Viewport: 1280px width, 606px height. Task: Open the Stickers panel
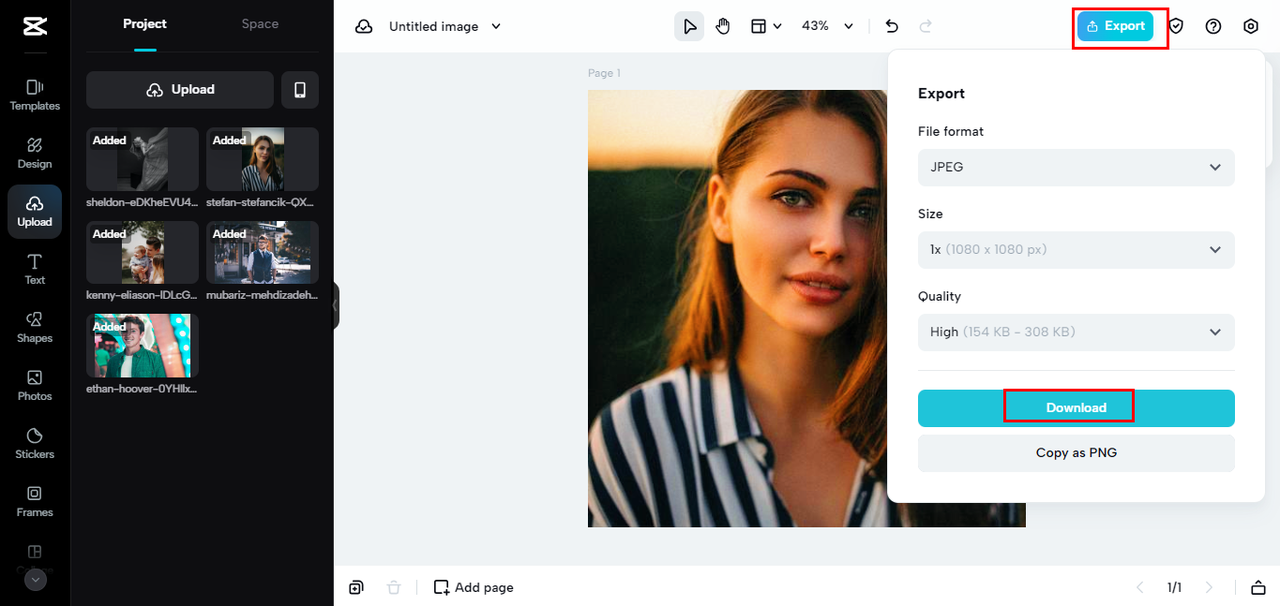click(x=35, y=443)
